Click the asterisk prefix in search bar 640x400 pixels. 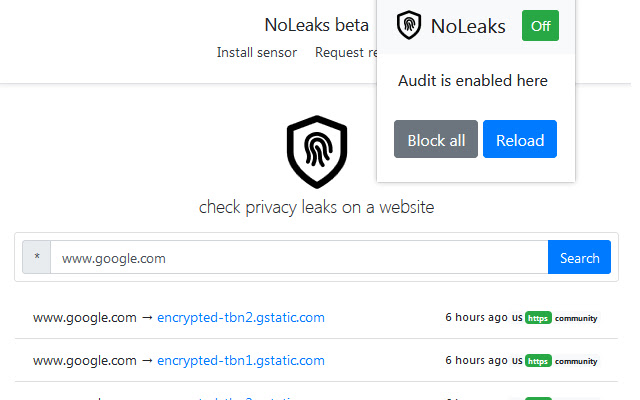click(37, 258)
